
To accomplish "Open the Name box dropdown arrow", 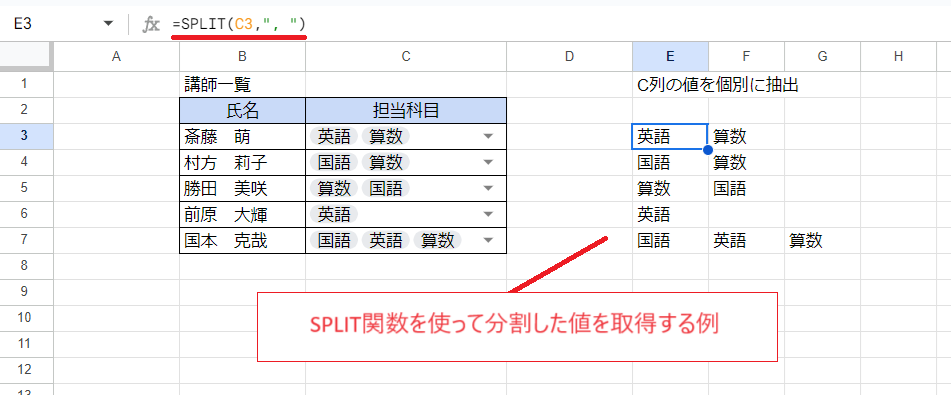I will point(109,24).
